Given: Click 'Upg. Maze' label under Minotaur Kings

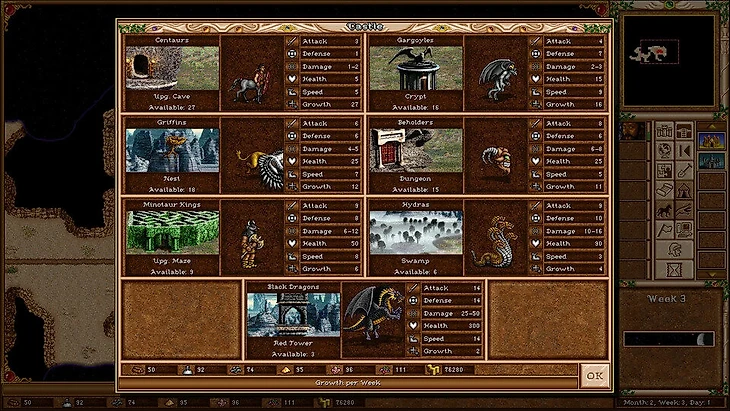Looking at the screenshot, I should [x=172, y=261].
